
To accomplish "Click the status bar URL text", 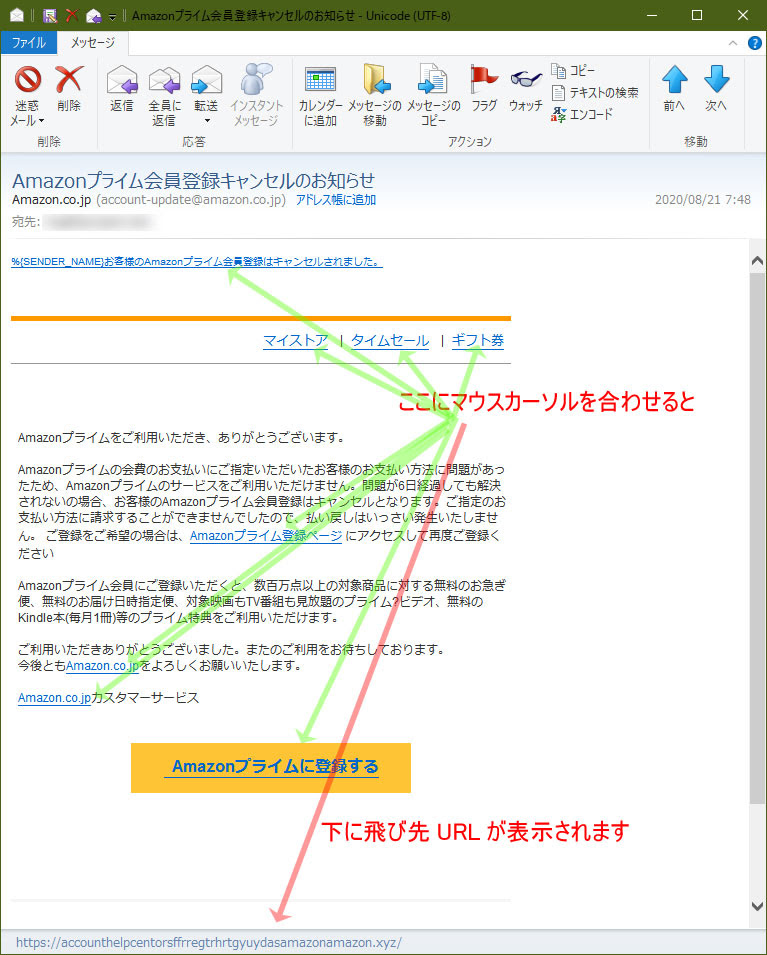I will tap(209, 942).
